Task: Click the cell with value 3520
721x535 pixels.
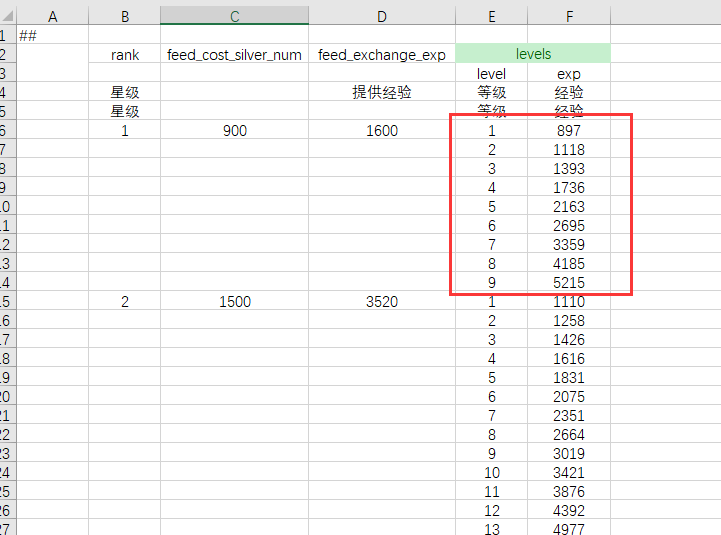Action: pos(382,302)
